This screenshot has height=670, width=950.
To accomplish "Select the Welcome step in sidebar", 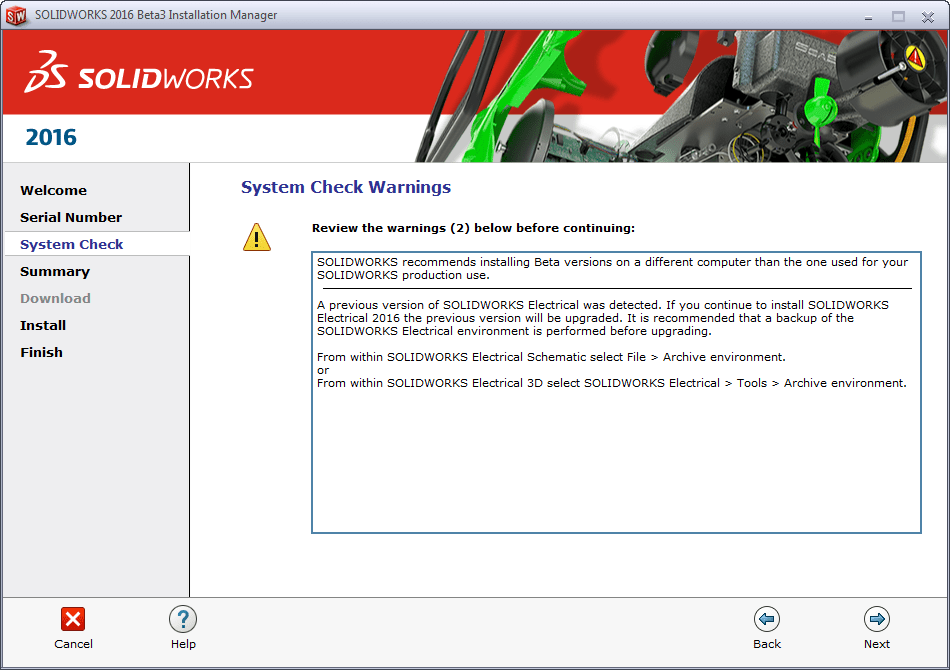I will 53,190.
